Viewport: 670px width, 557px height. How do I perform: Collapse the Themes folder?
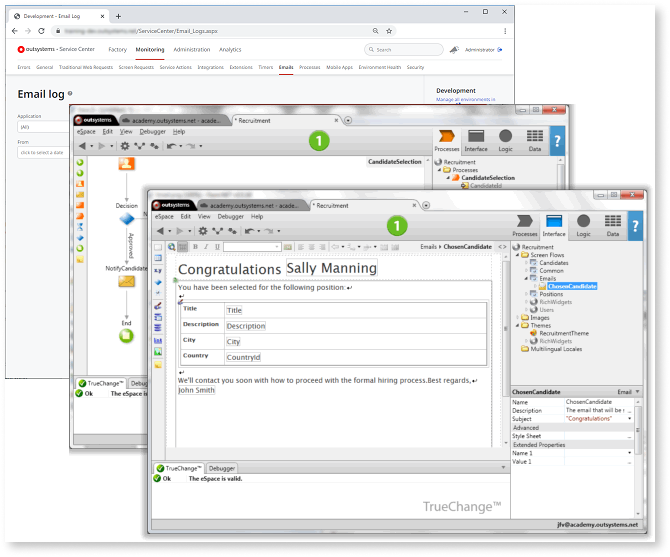pyautogui.click(x=517, y=325)
